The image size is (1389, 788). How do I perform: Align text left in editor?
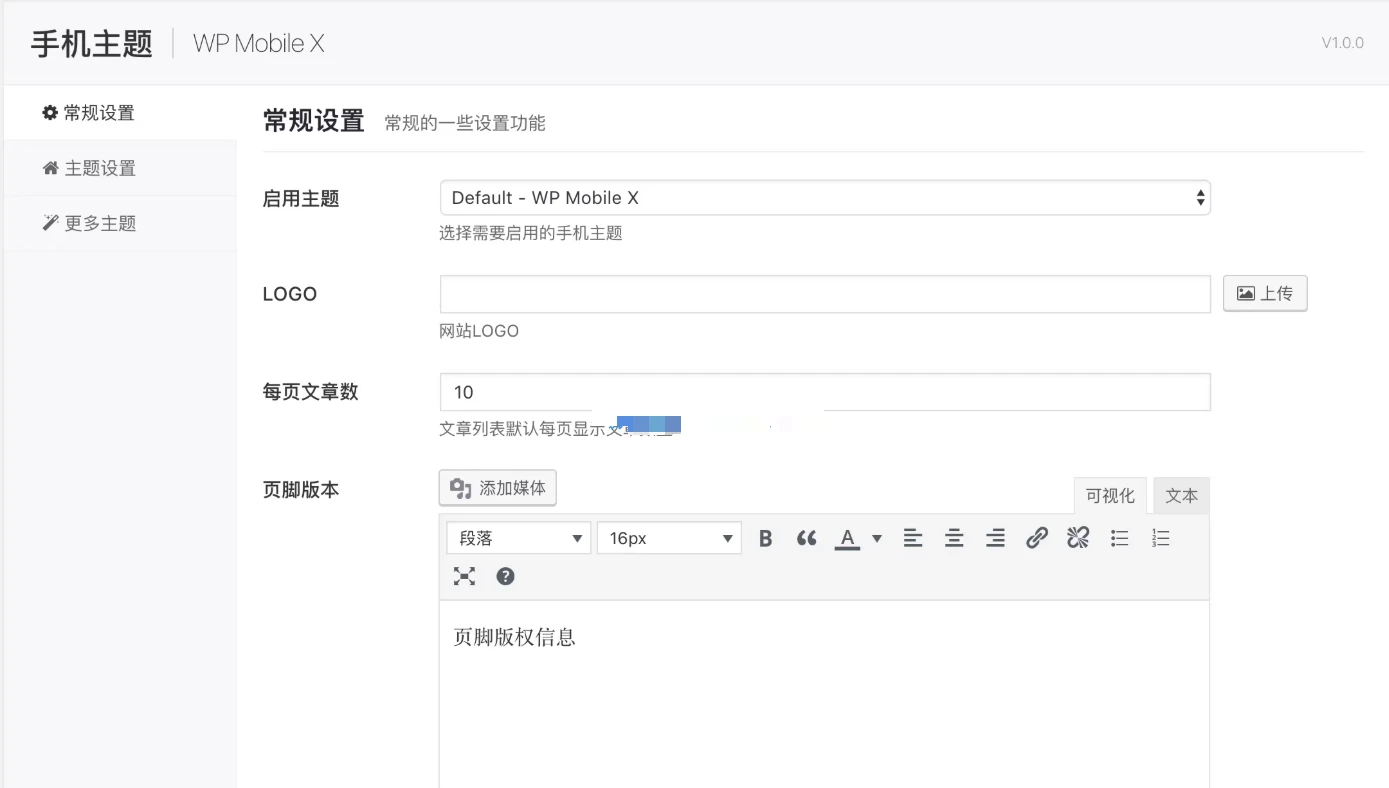pyautogui.click(x=913, y=539)
